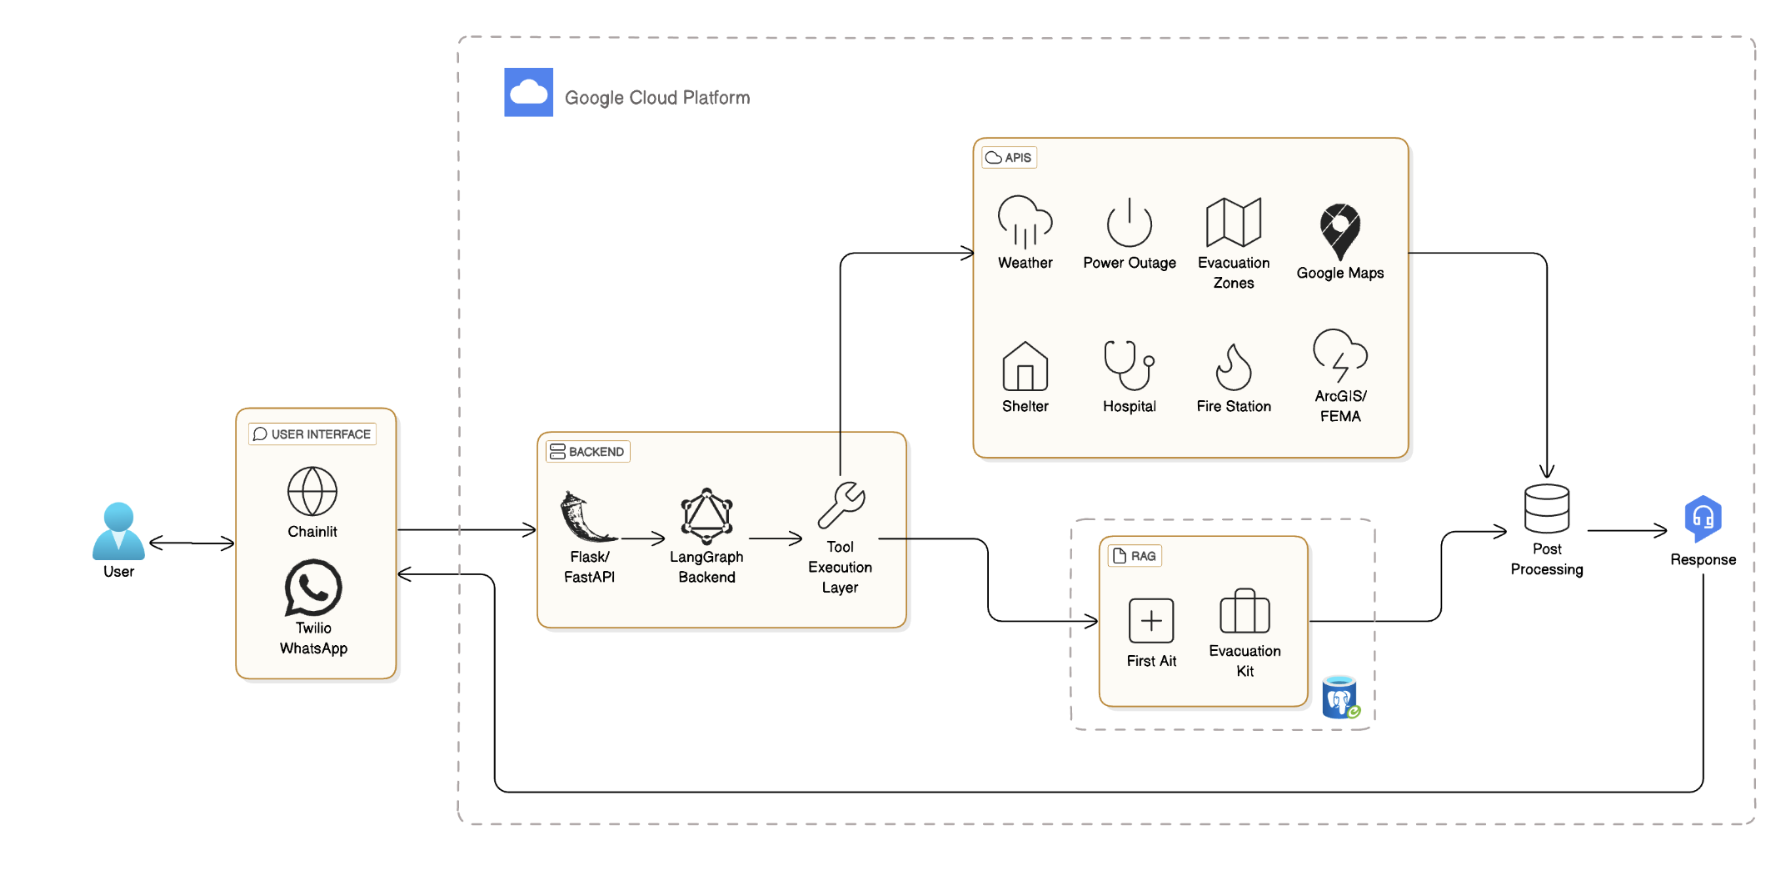The width and height of the screenshot is (1792, 886).
Task: Click the 'Post Processing' label
Action: click(x=1546, y=559)
